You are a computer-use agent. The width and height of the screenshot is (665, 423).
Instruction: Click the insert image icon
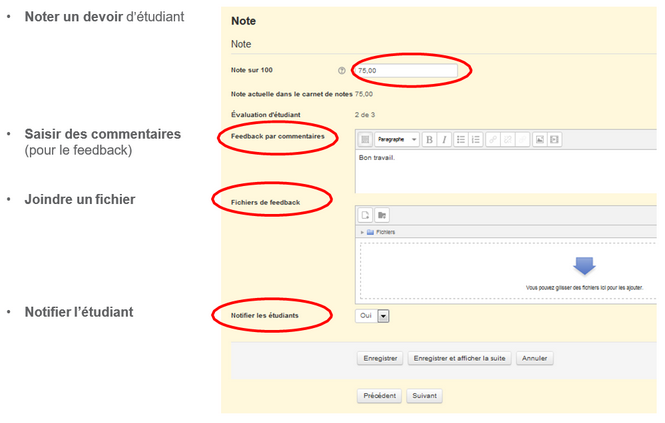(539, 140)
